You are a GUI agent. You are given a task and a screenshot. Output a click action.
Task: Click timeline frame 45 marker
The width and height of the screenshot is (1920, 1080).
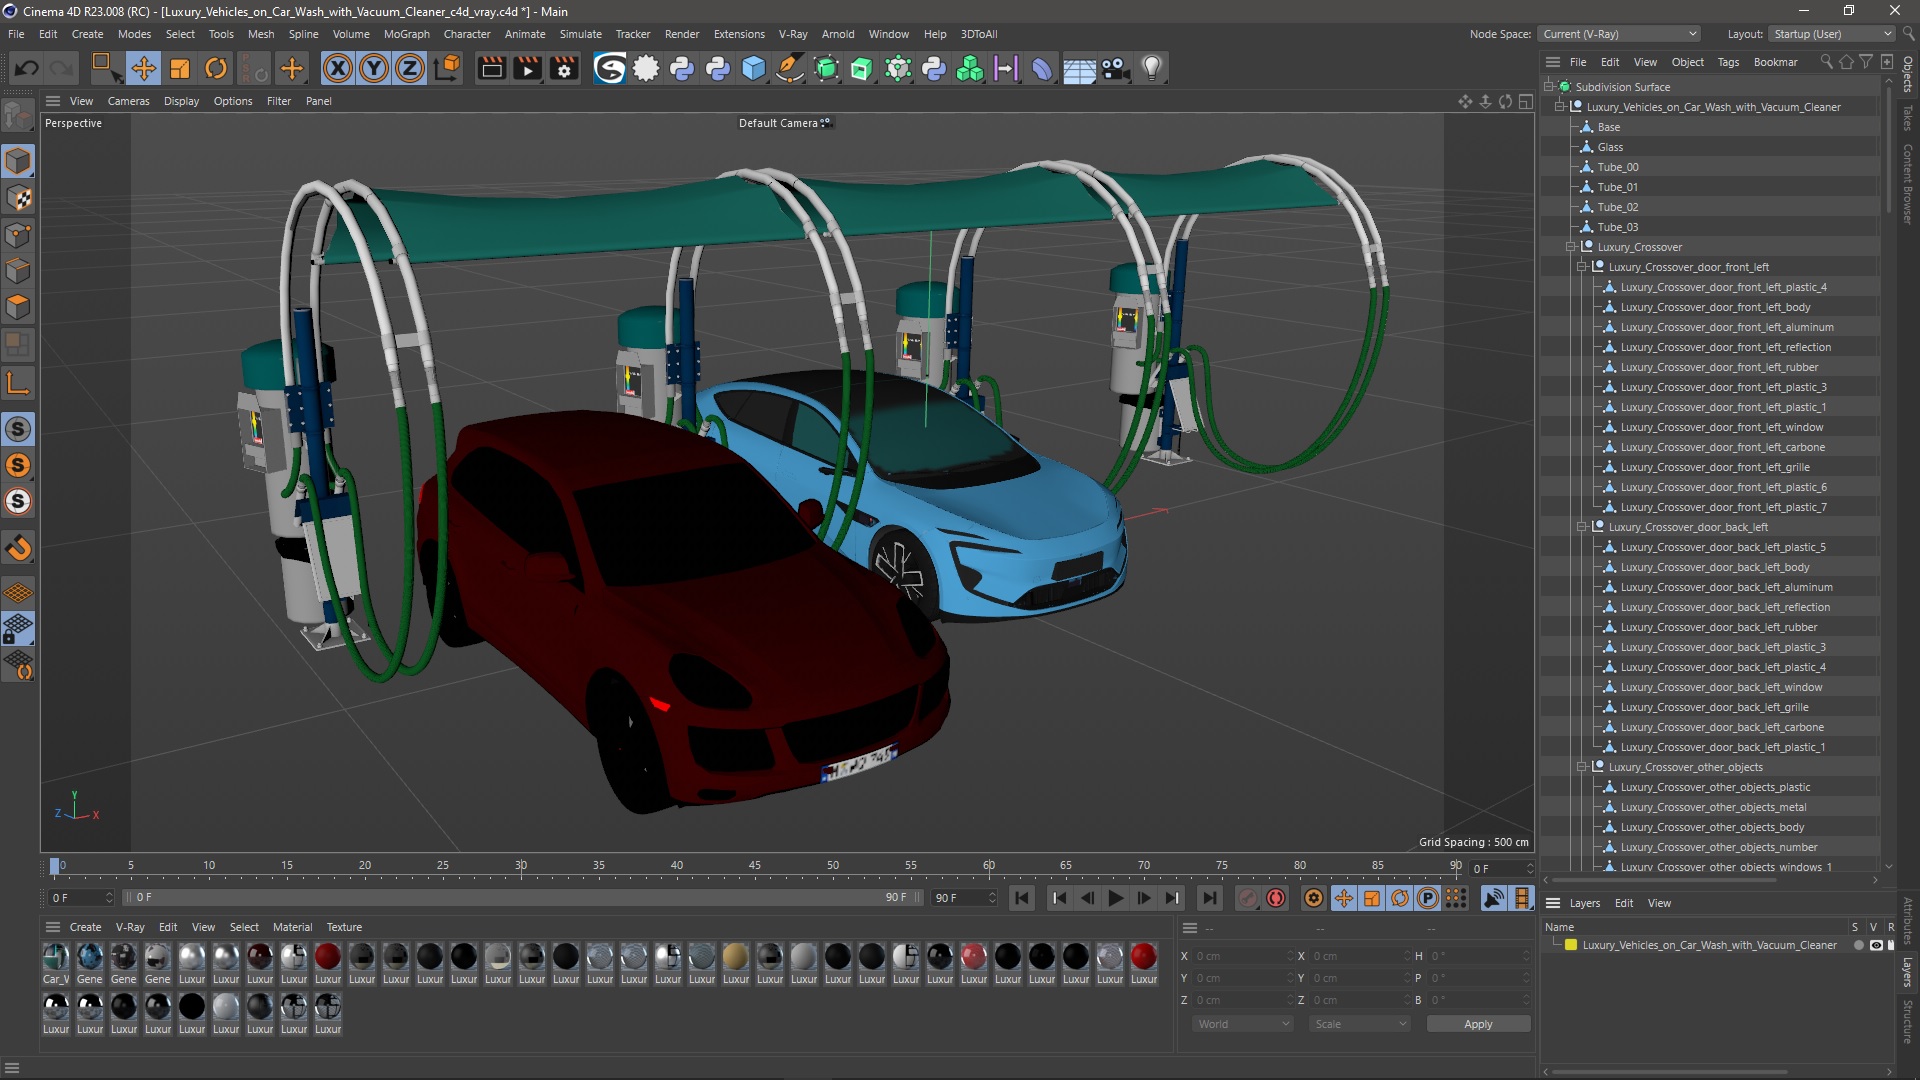pos(755,866)
